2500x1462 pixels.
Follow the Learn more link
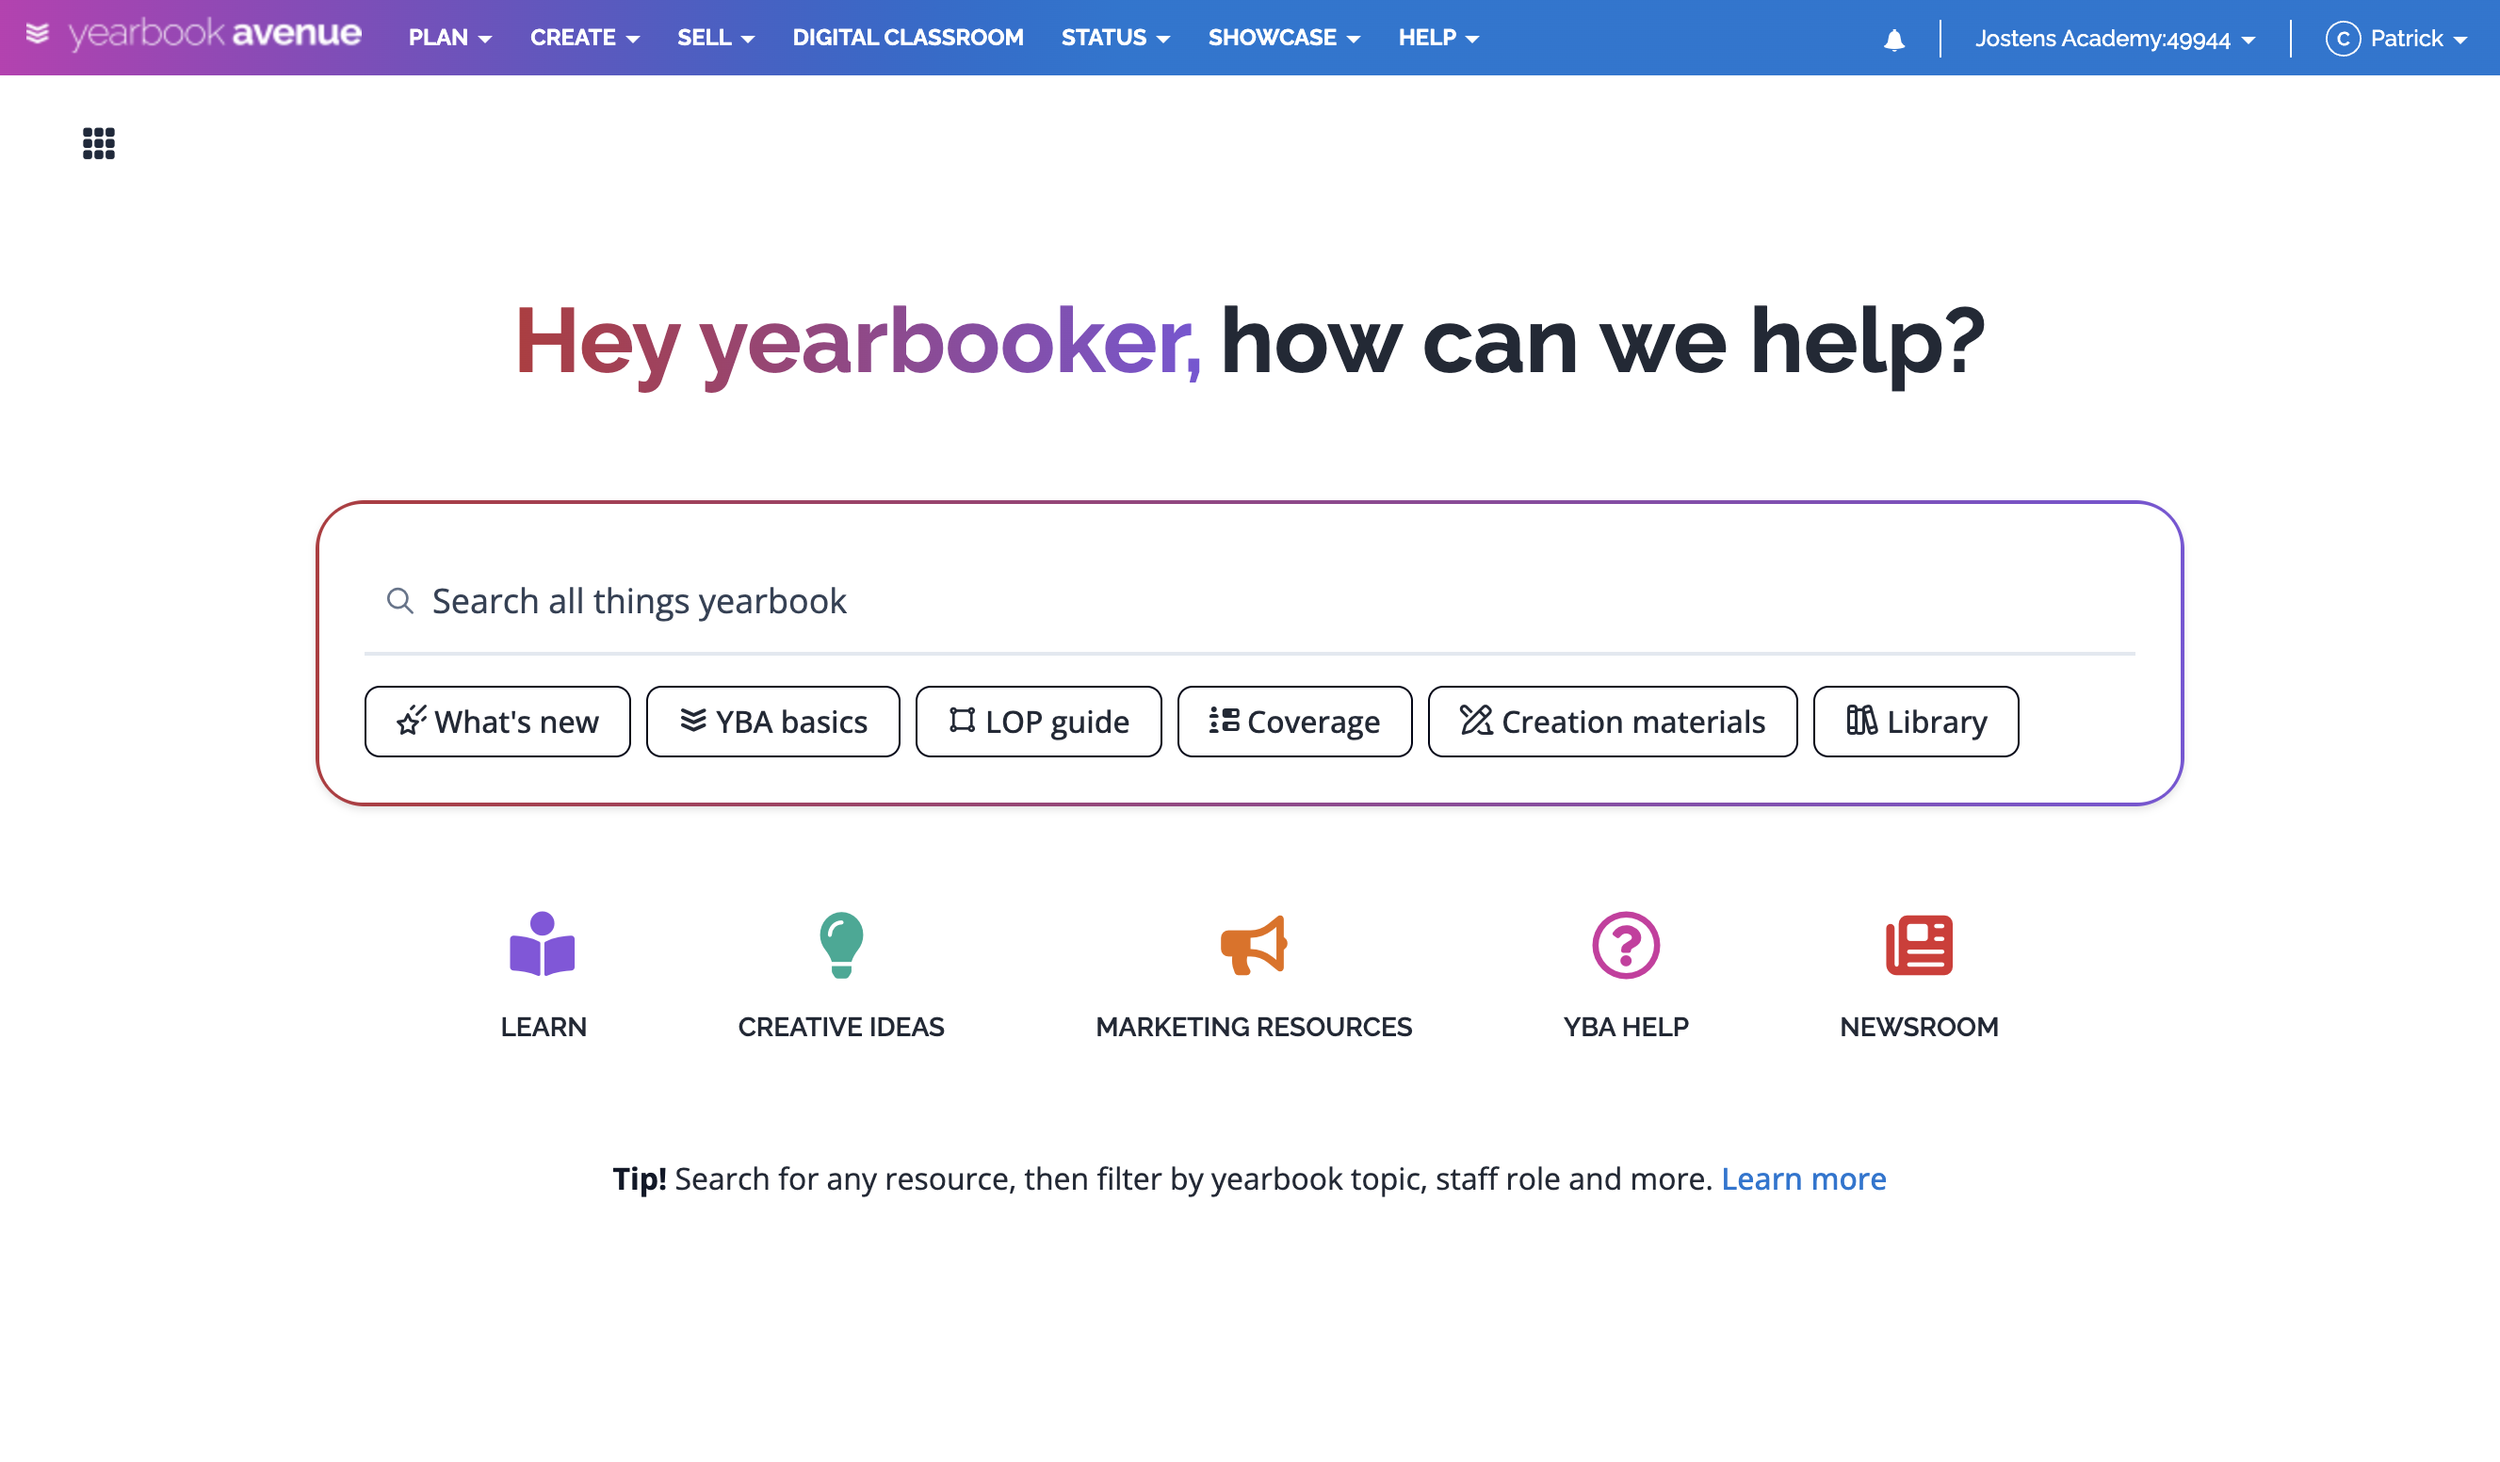point(1803,1178)
